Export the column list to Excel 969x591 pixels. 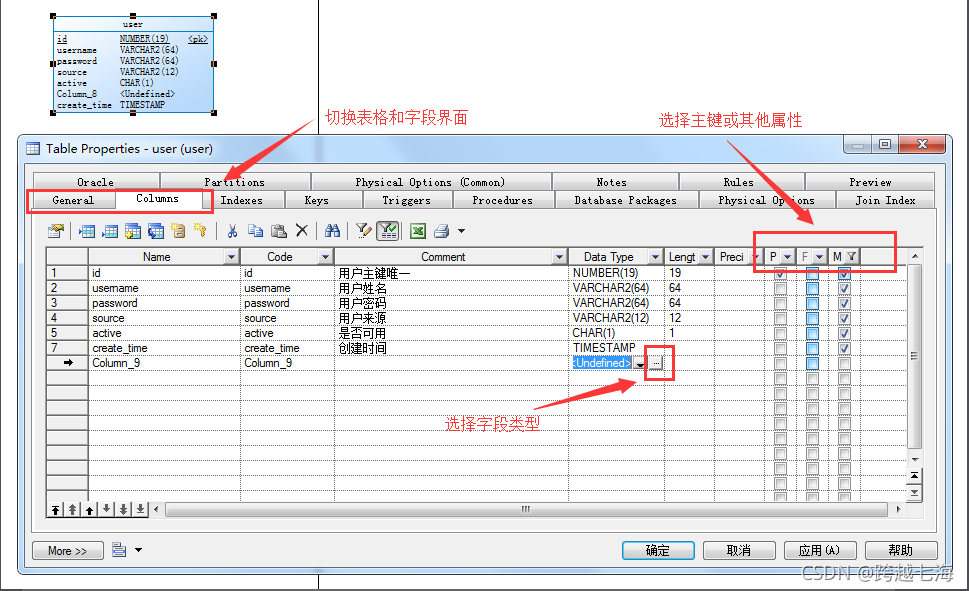pos(418,231)
